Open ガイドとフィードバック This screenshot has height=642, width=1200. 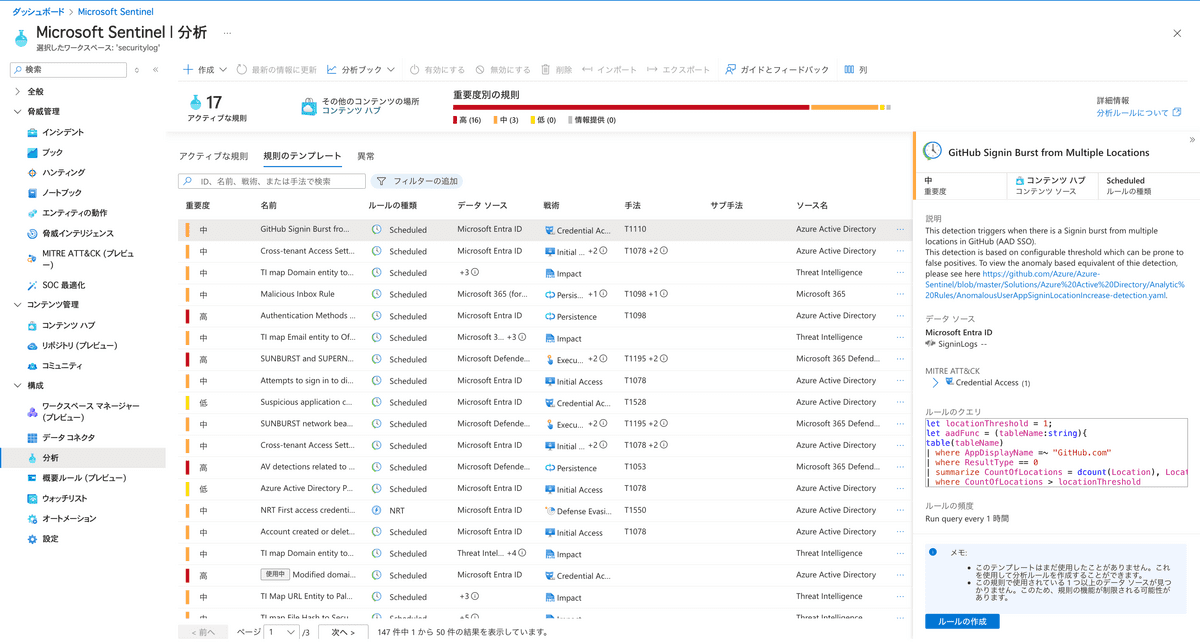tap(777, 70)
